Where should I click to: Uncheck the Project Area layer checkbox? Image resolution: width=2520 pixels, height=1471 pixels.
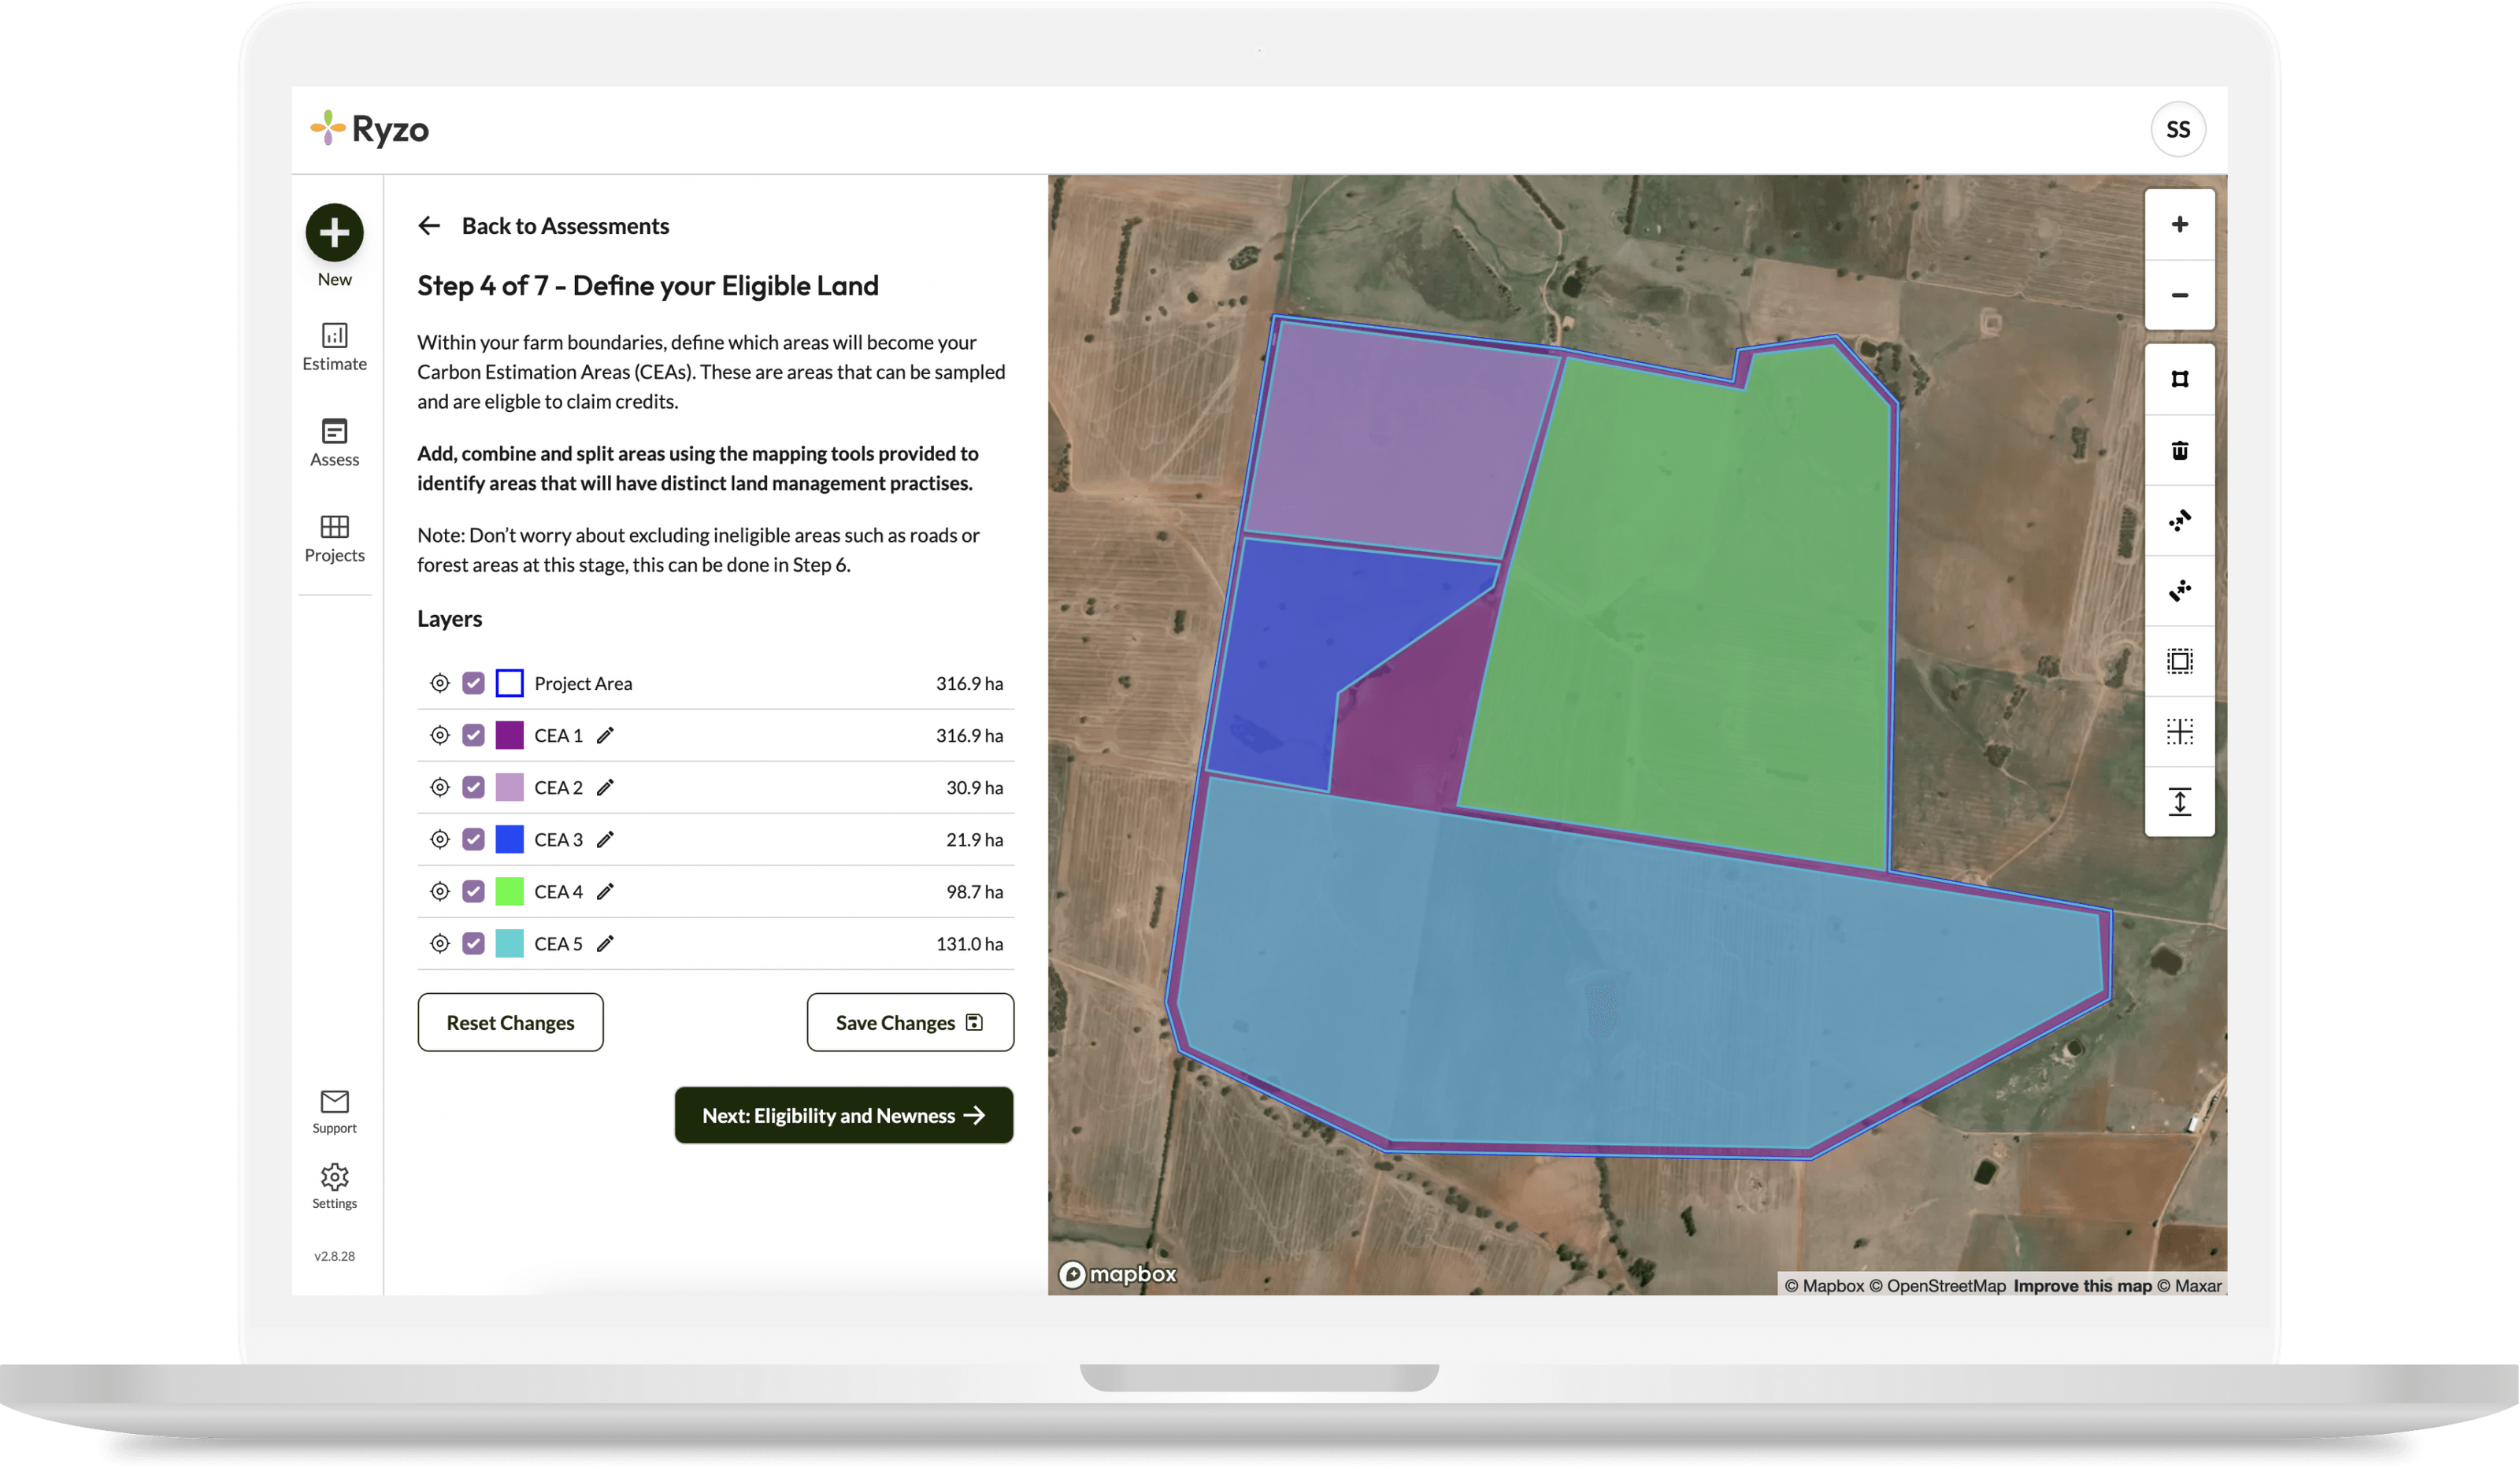click(x=473, y=683)
